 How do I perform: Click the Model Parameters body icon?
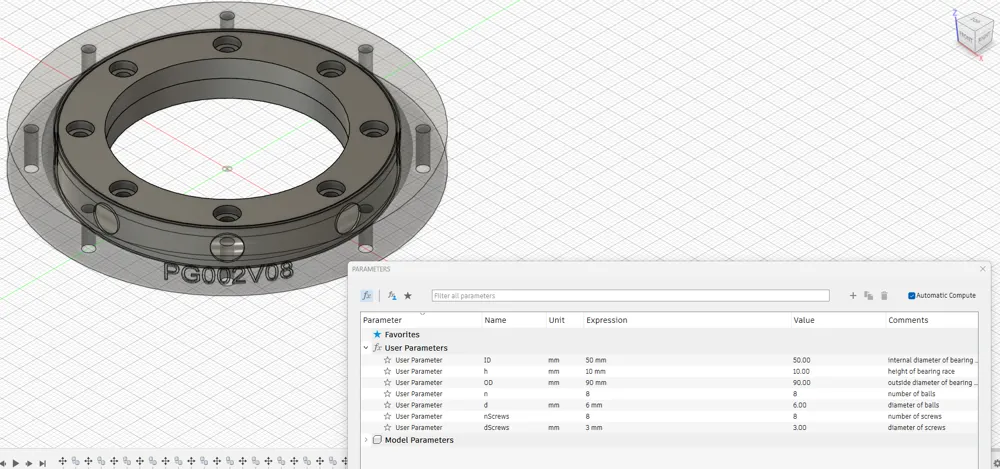coord(377,440)
